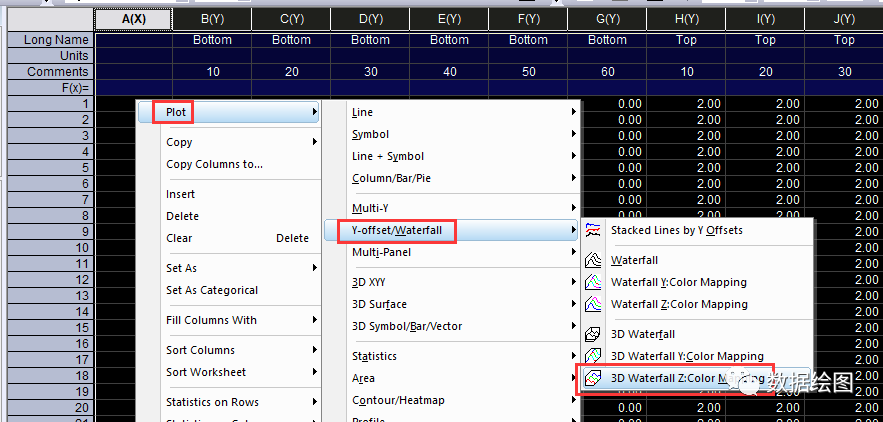Expand the 3D Surface submenu
The width and height of the screenshot is (883, 422).
pyautogui.click(x=452, y=304)
